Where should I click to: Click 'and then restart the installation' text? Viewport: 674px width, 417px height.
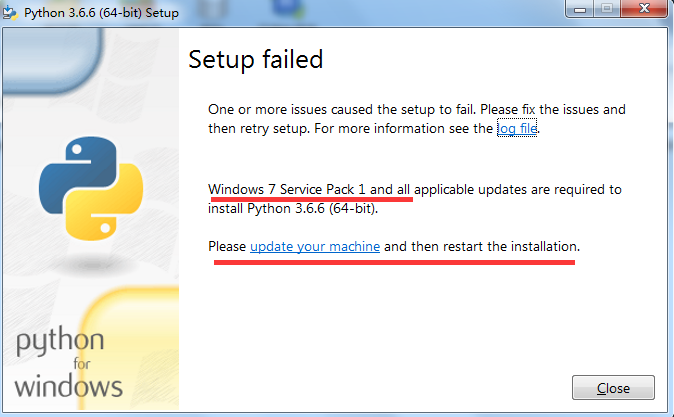(x=482, y=246)
